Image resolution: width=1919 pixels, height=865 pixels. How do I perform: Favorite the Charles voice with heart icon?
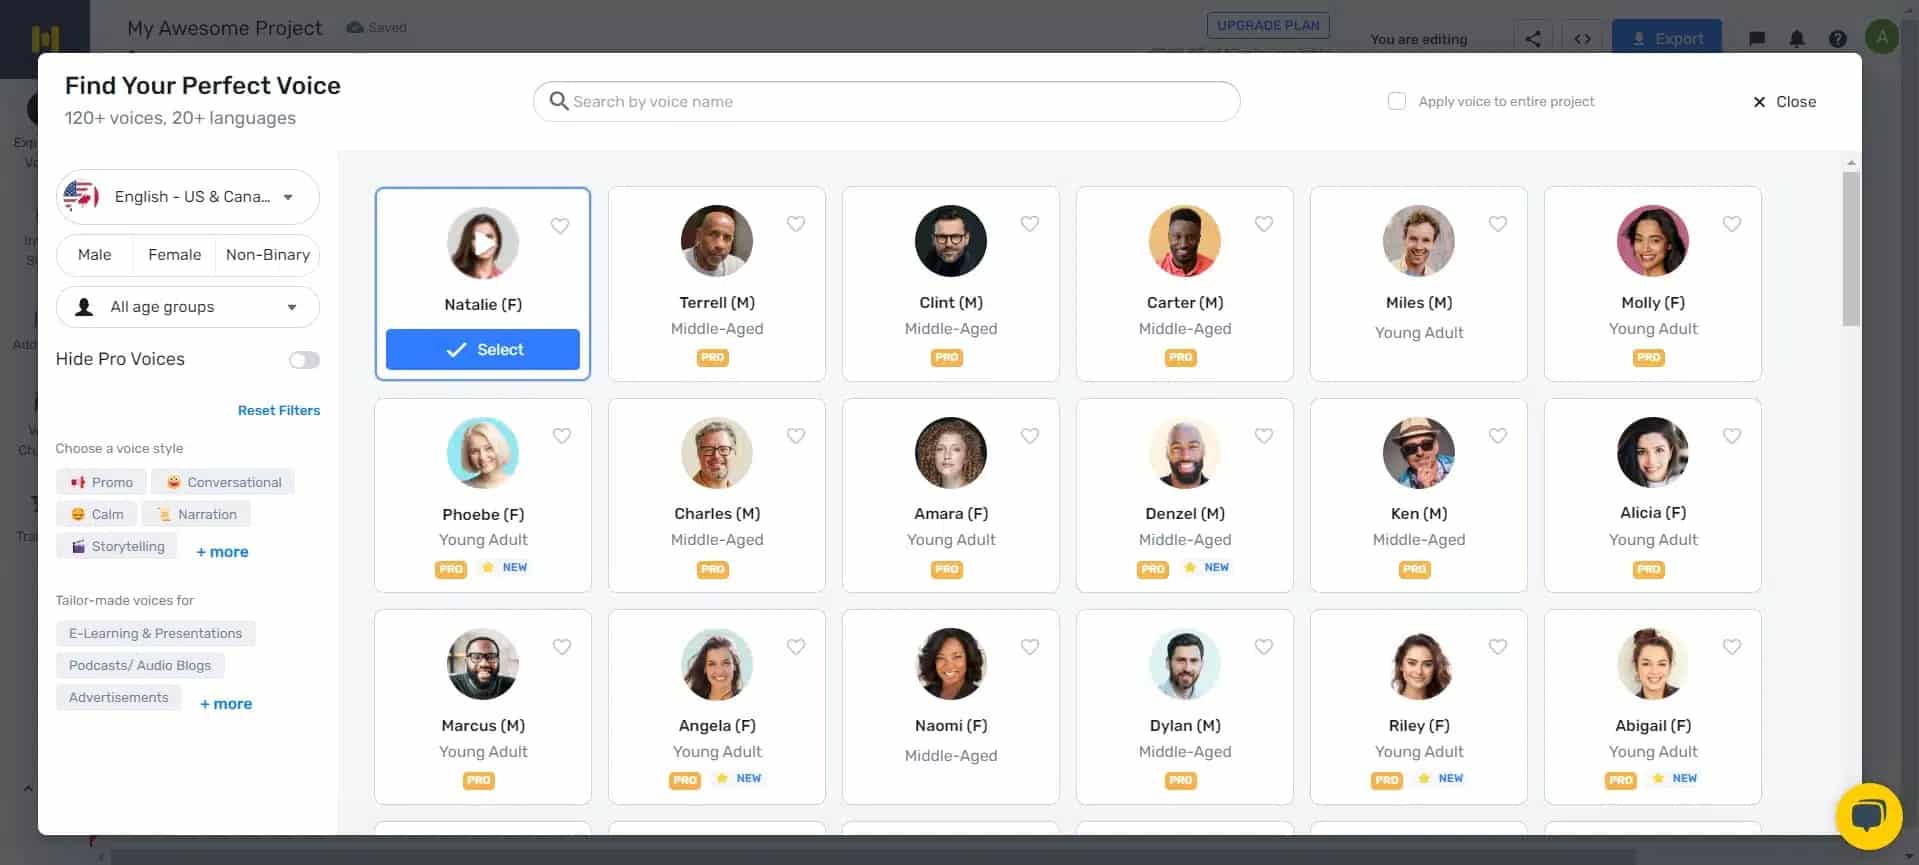[796, 436]
